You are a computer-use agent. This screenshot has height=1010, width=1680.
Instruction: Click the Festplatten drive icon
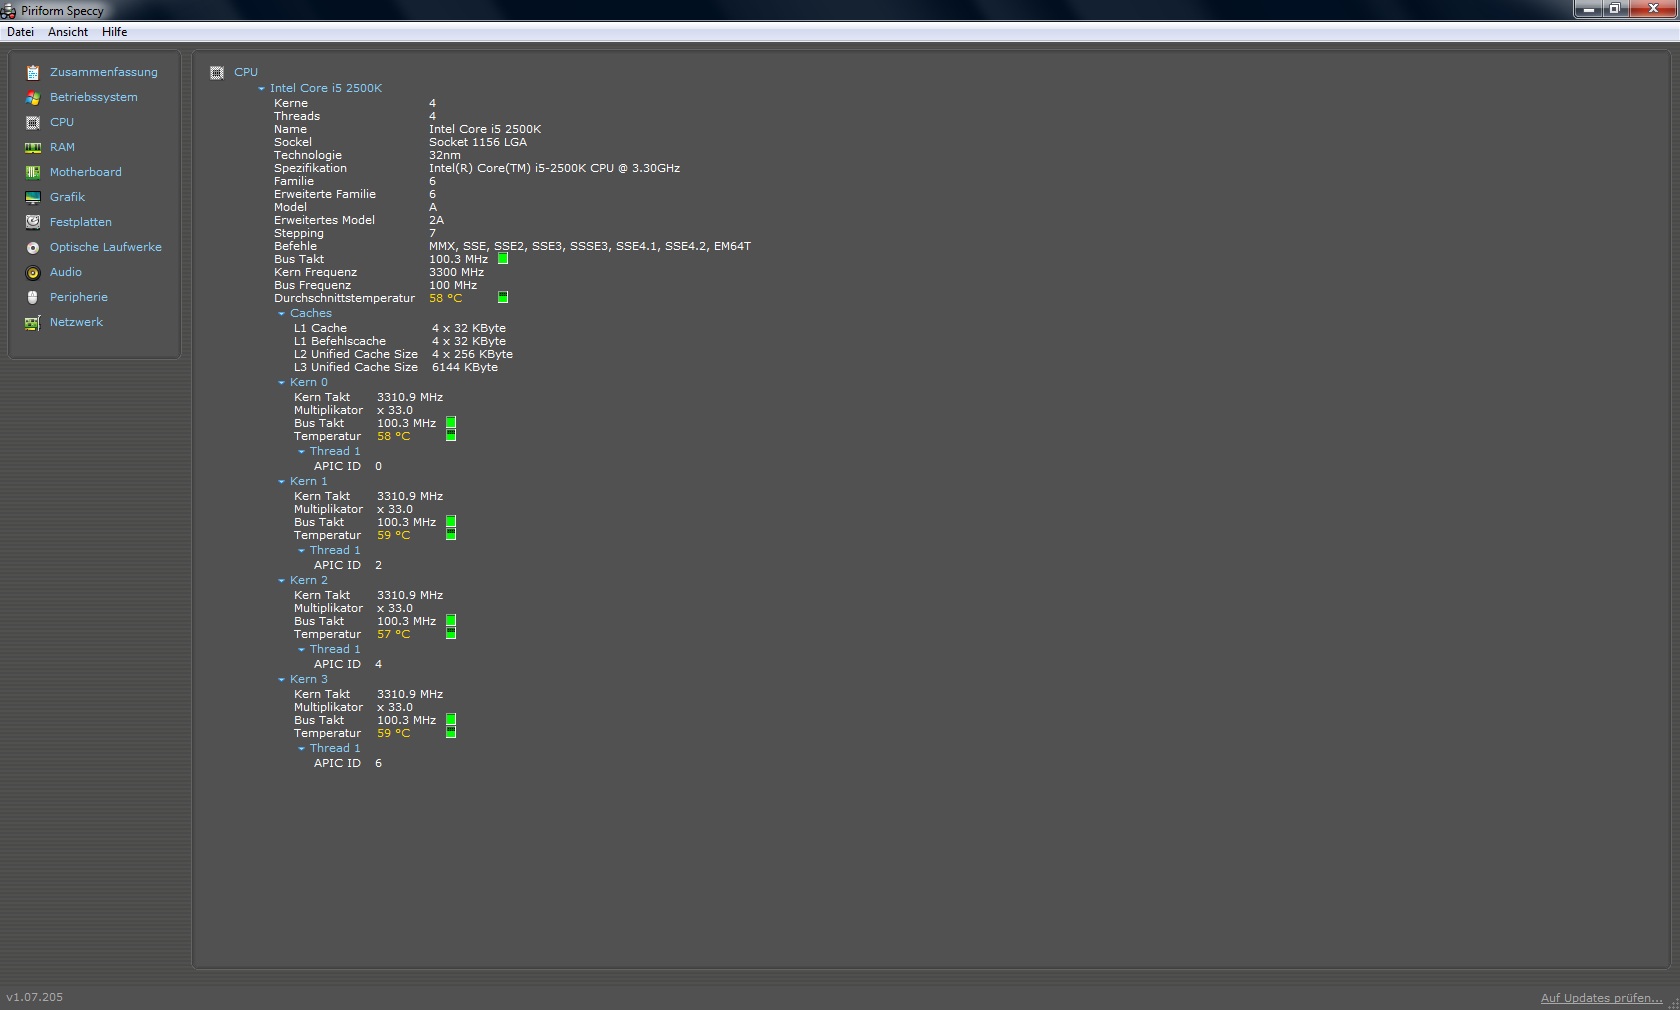[x=33, y=222]
